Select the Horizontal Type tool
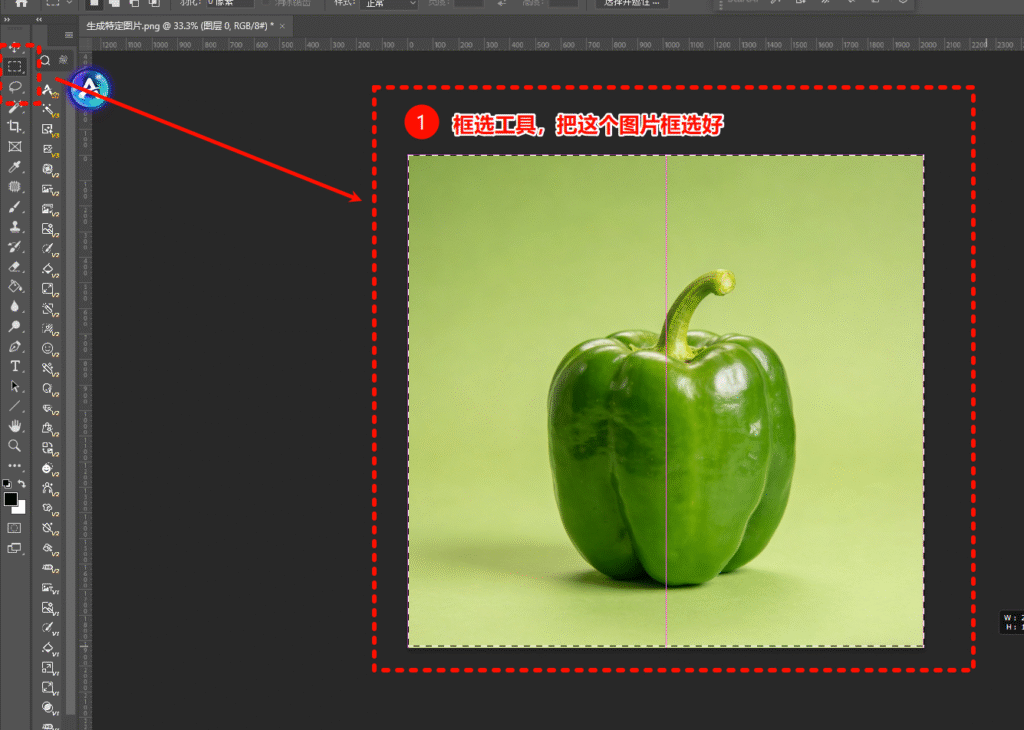Viewport: 1024px width, 730px height. (15, 366)
